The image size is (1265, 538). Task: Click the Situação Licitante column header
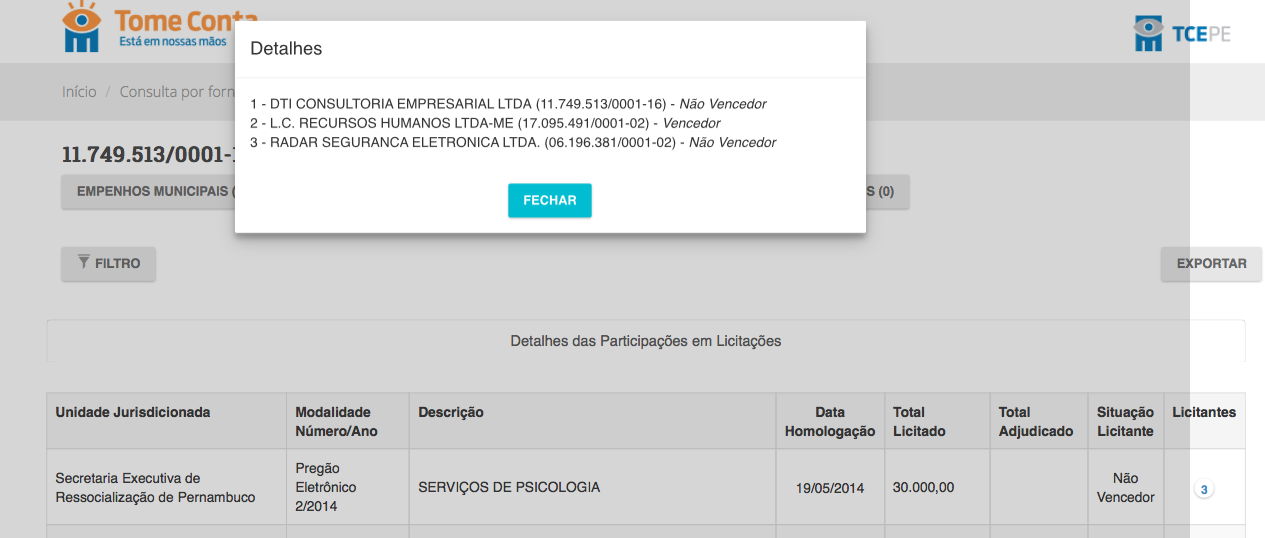pos(1125,421)
